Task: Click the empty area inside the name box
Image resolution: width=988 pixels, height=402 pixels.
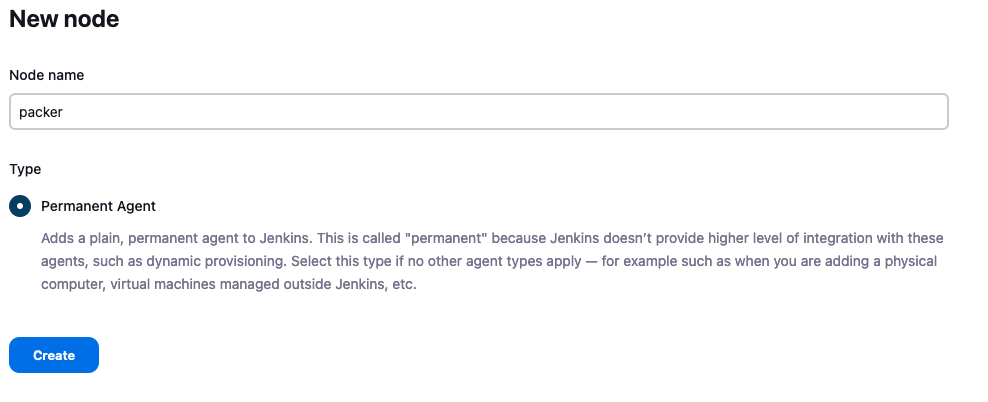Action: tap(500, 112)
